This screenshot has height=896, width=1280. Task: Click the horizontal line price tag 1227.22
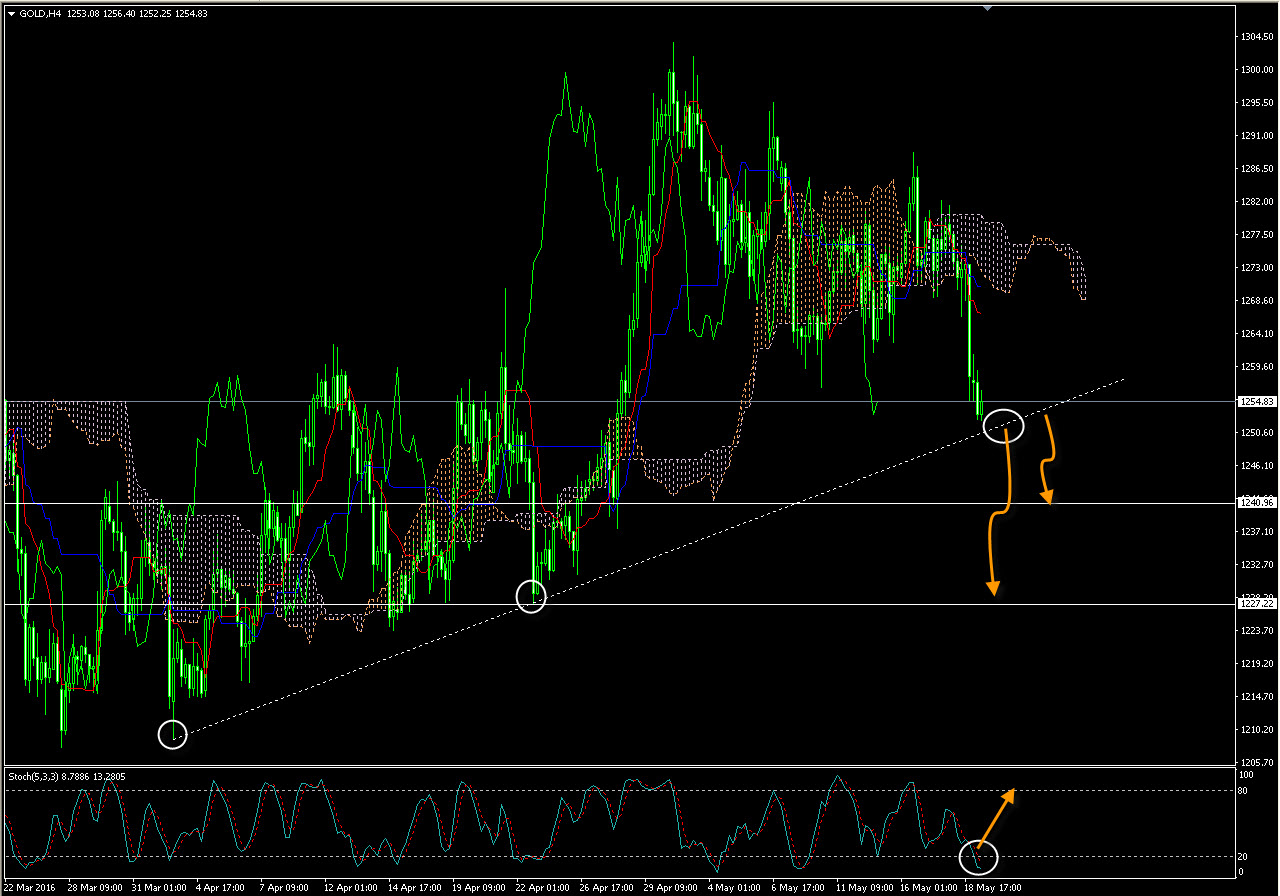[x=1256, y=604]
